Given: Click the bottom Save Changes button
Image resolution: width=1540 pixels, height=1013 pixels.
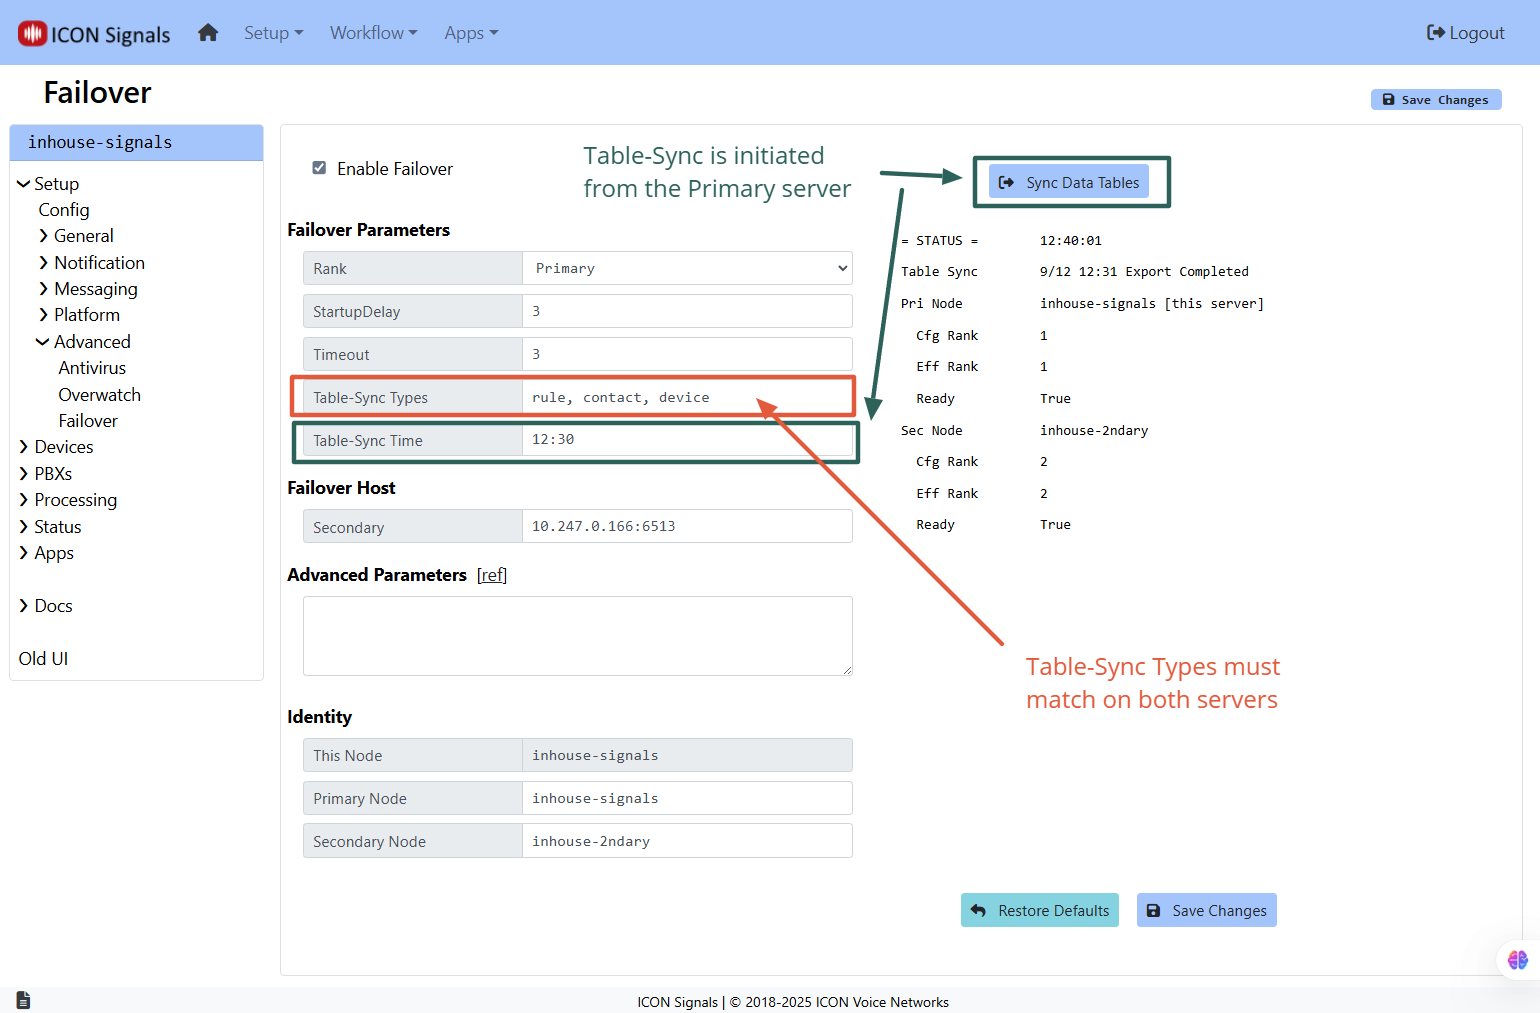Looking at the screenshot, I should 1206,910.
